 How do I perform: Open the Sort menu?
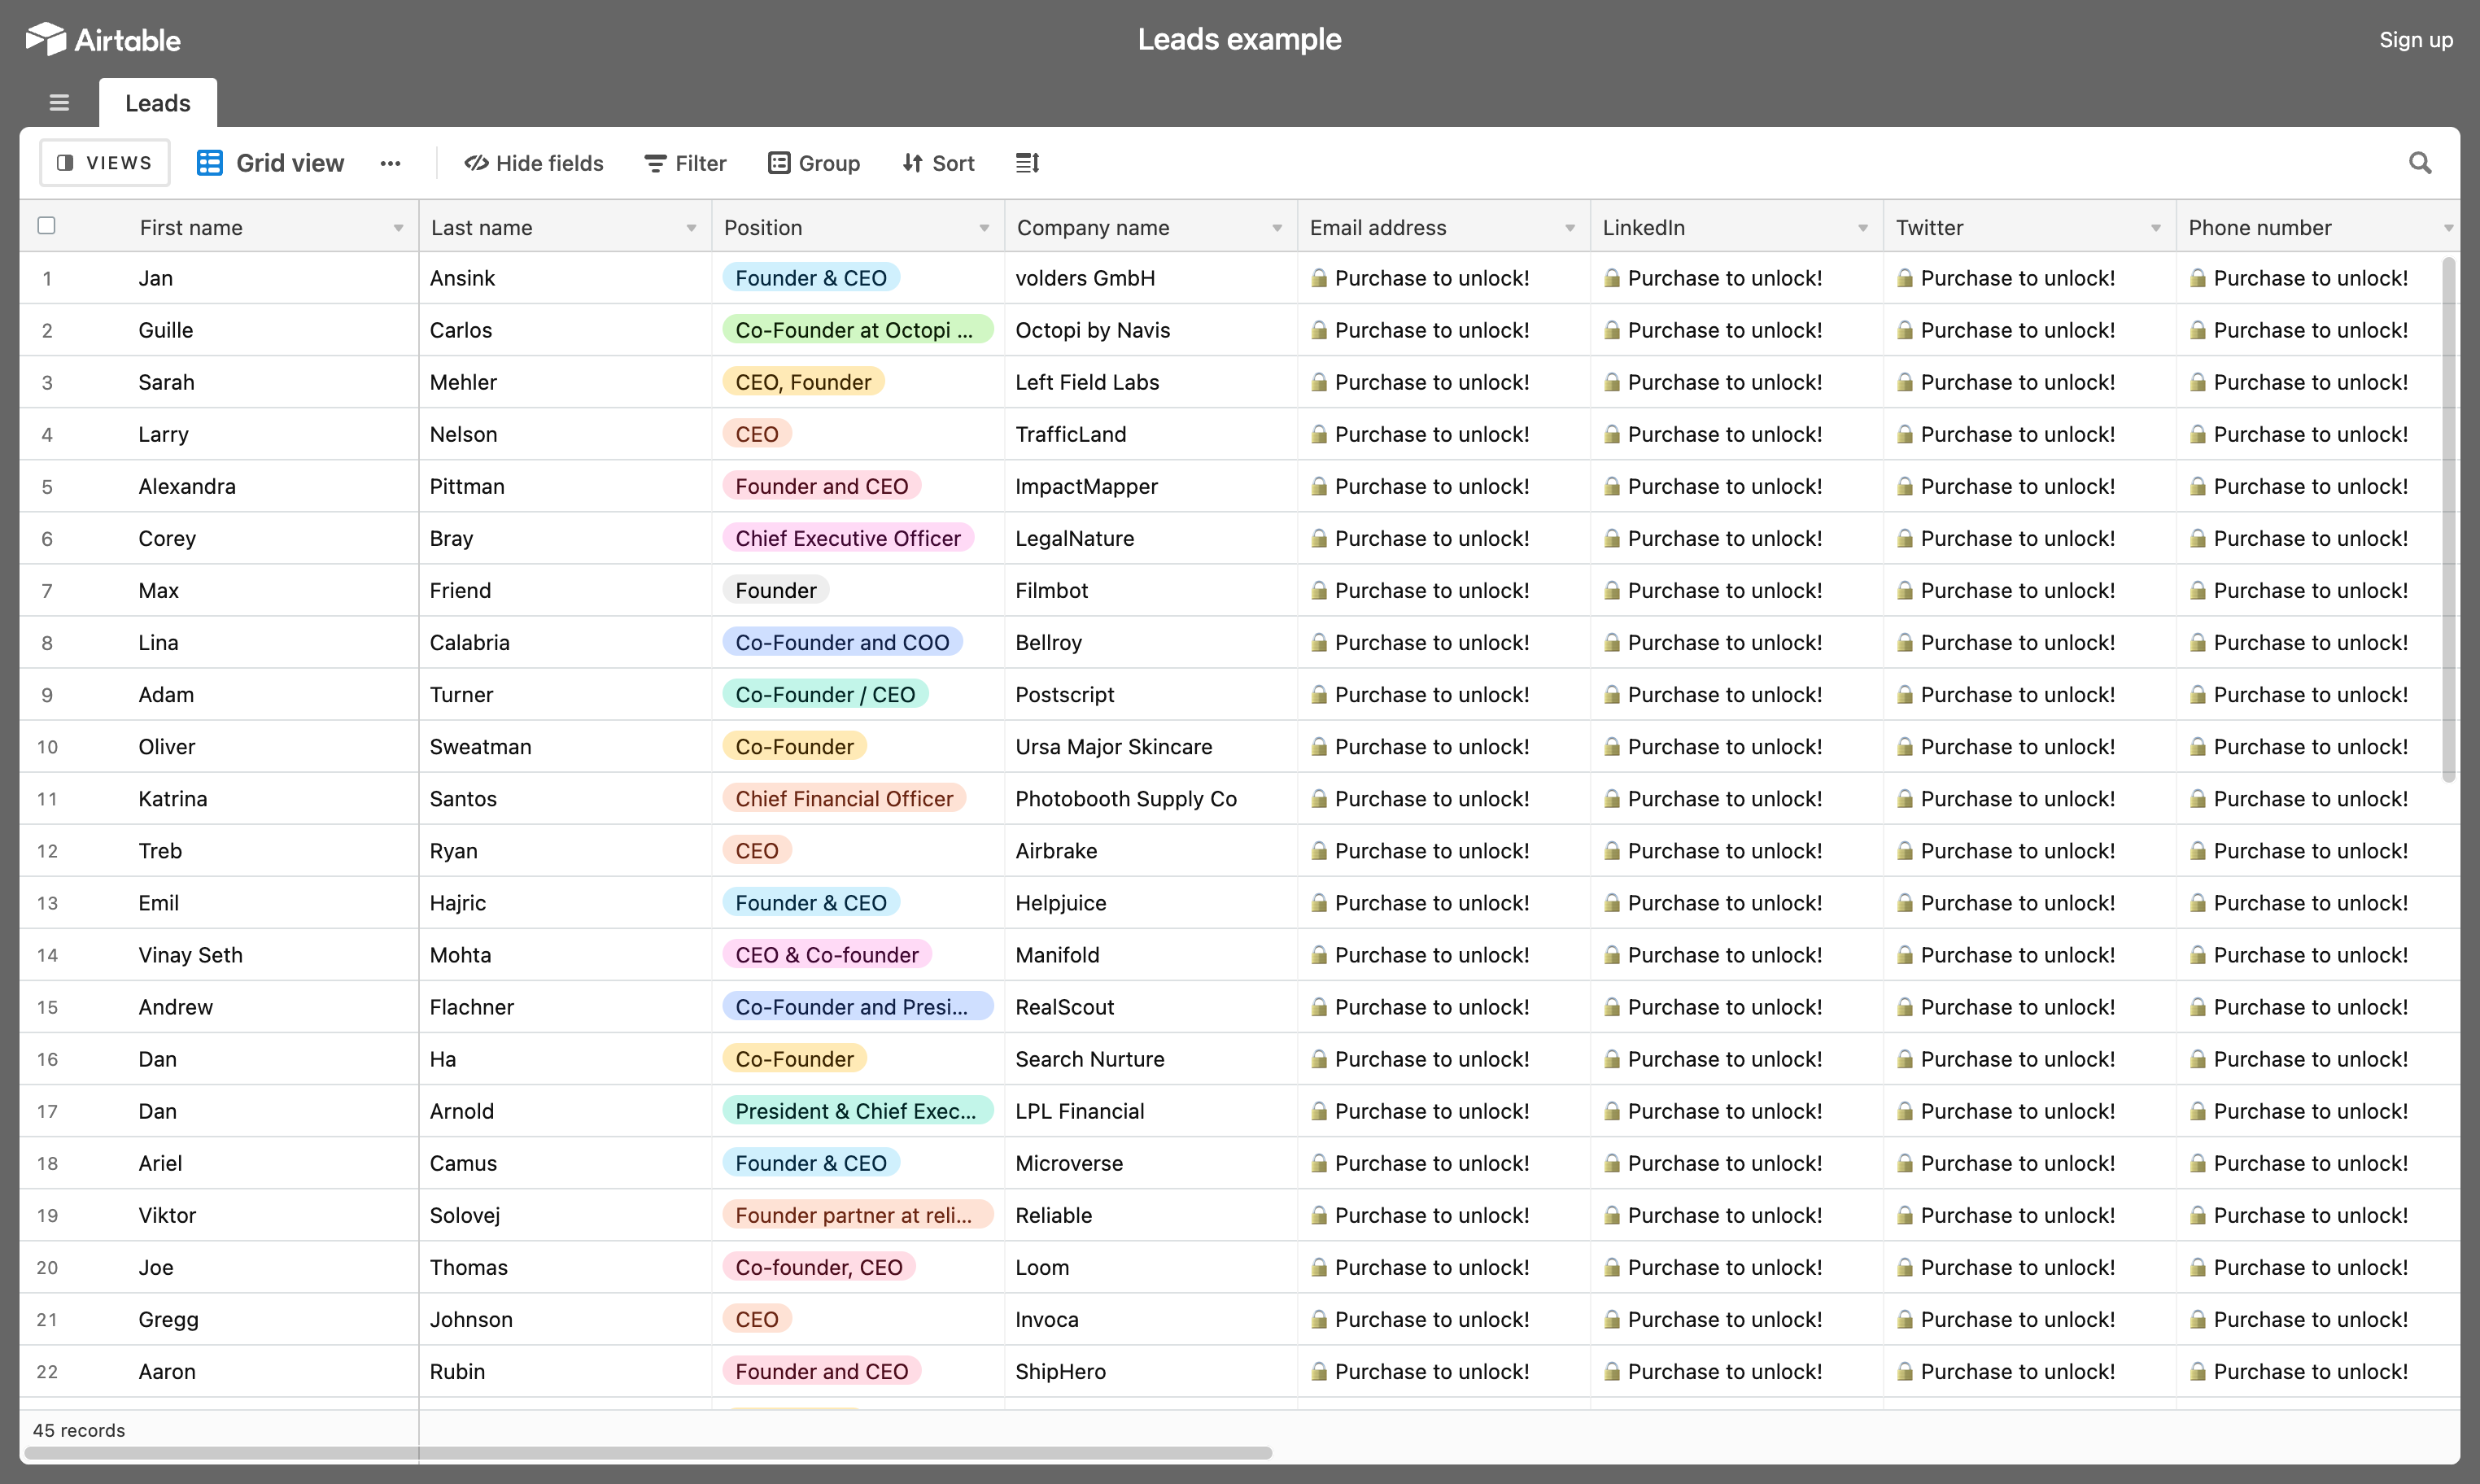(x=938, y=163)
